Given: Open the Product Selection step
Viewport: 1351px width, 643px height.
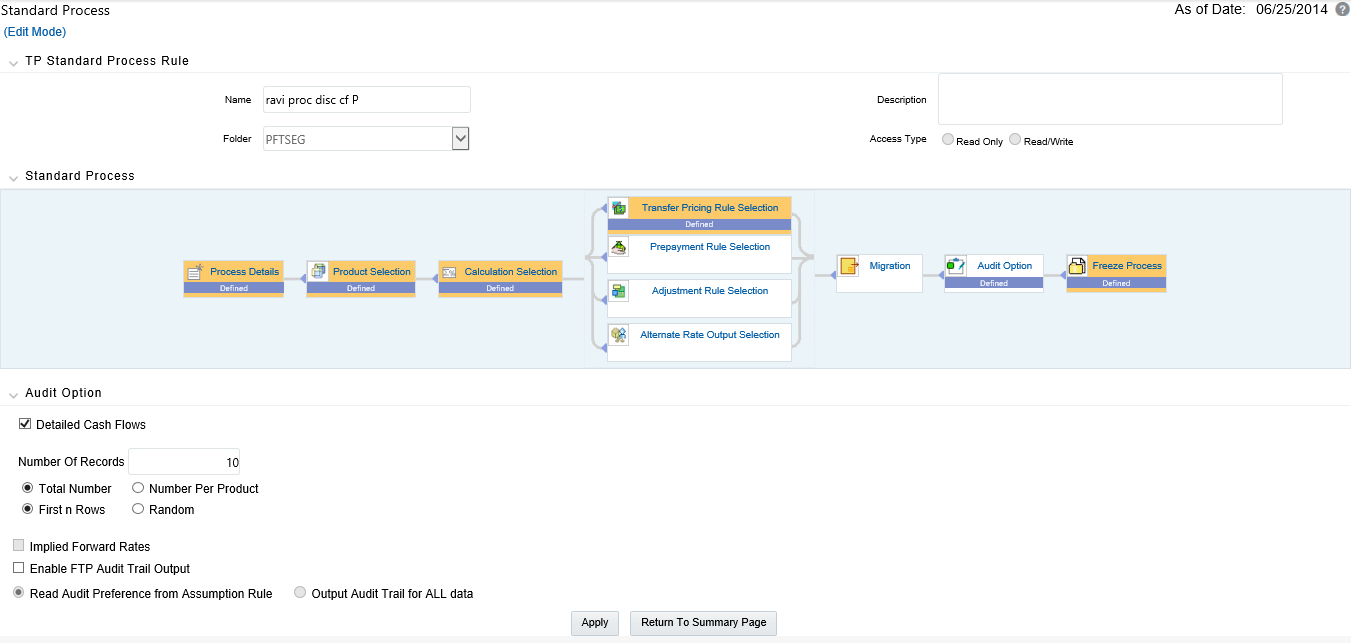Looking at the screenshot, I should pyautogui.click(x=371, y=272).
